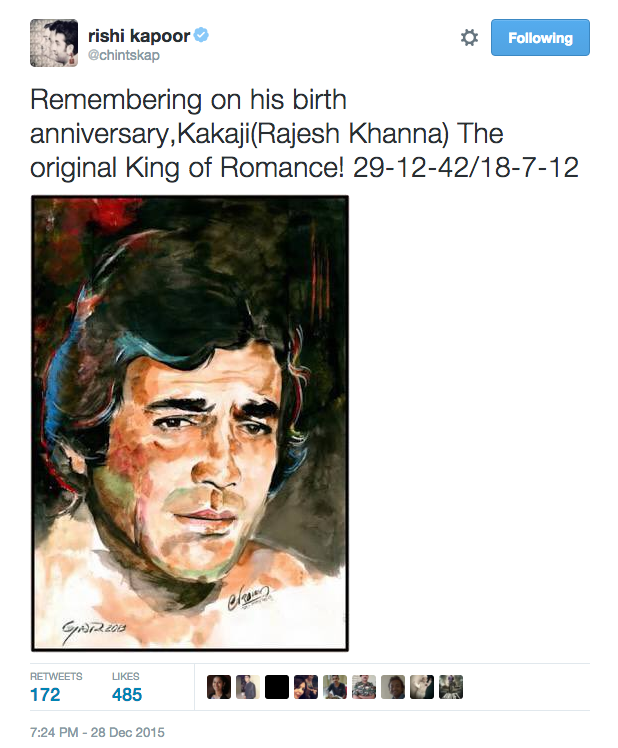Visit the @chintskap handle link

click(123, 56)
